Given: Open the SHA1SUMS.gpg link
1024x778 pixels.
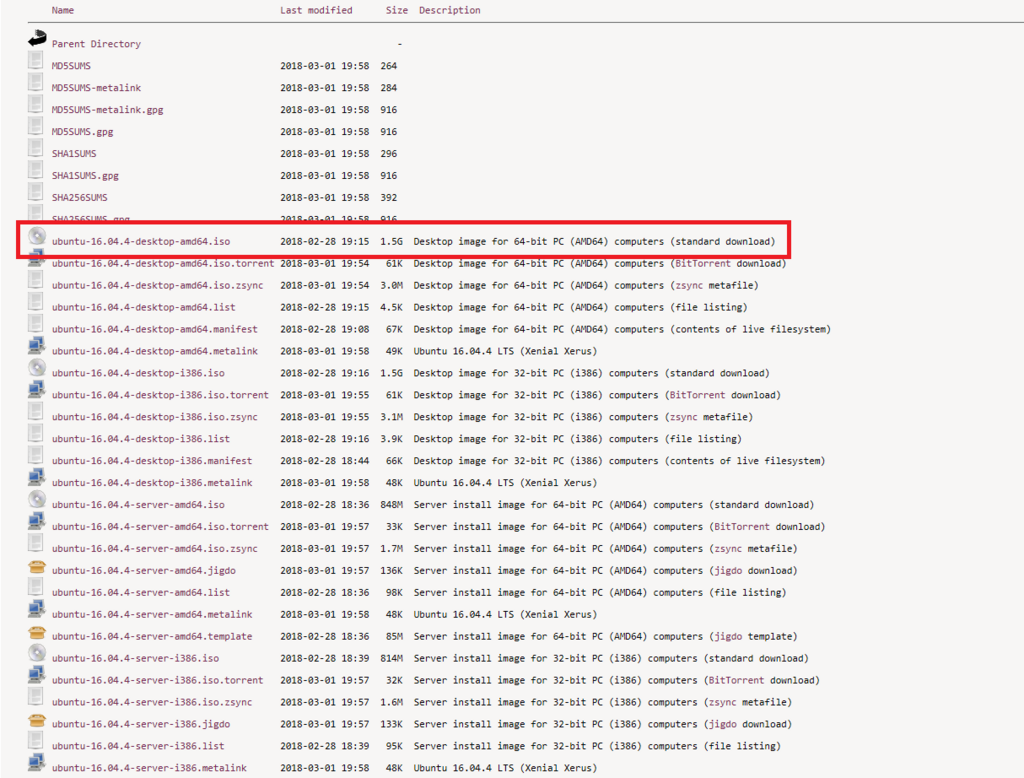Looking at the screenshot, I should 85,176.
